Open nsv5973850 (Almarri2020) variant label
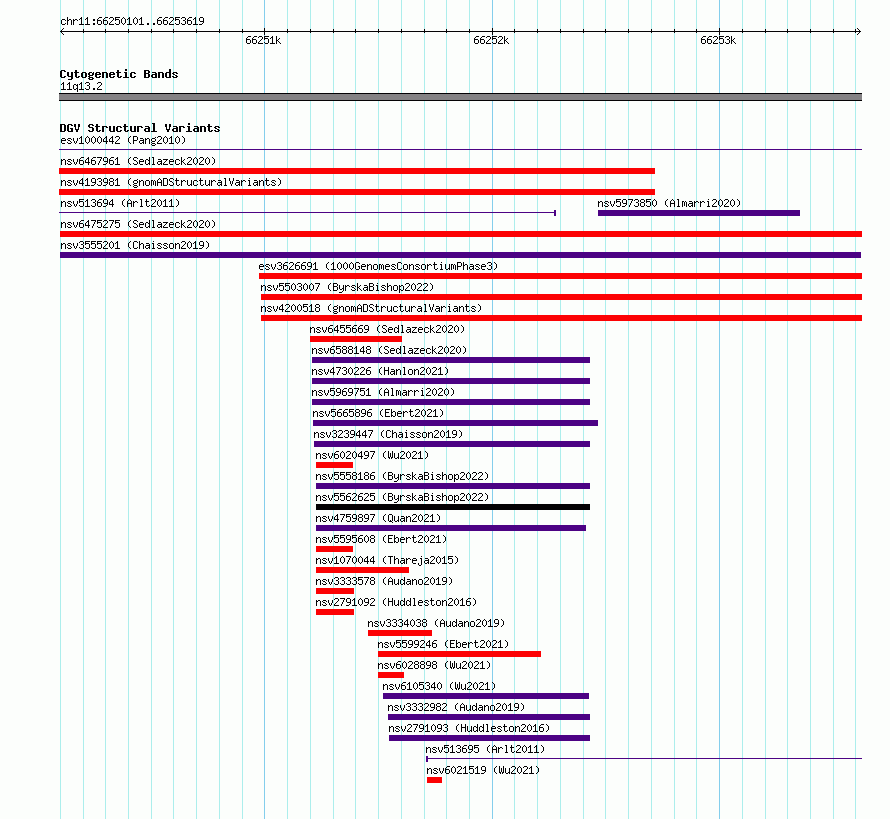Viewport: 890px width, 819px height. pos(669,203)
